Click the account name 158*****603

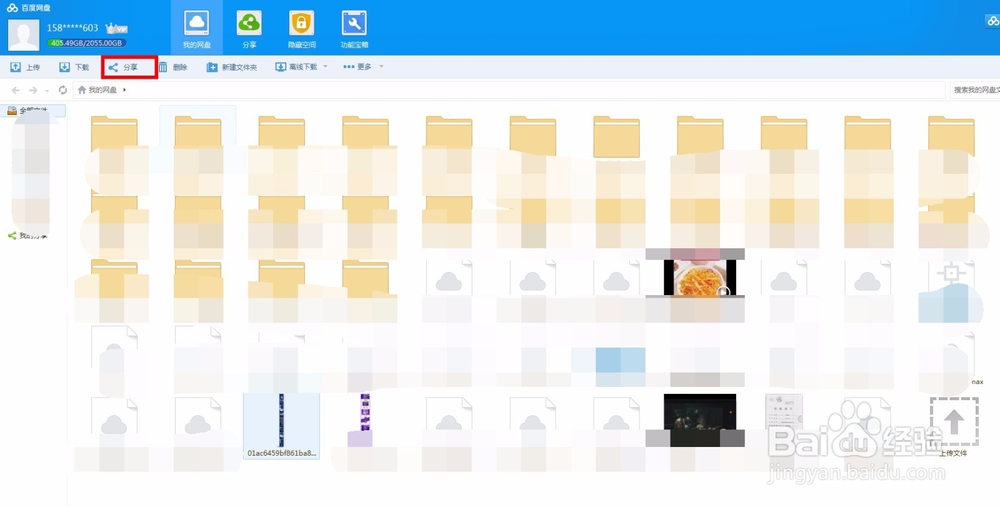tap(73, 28)
